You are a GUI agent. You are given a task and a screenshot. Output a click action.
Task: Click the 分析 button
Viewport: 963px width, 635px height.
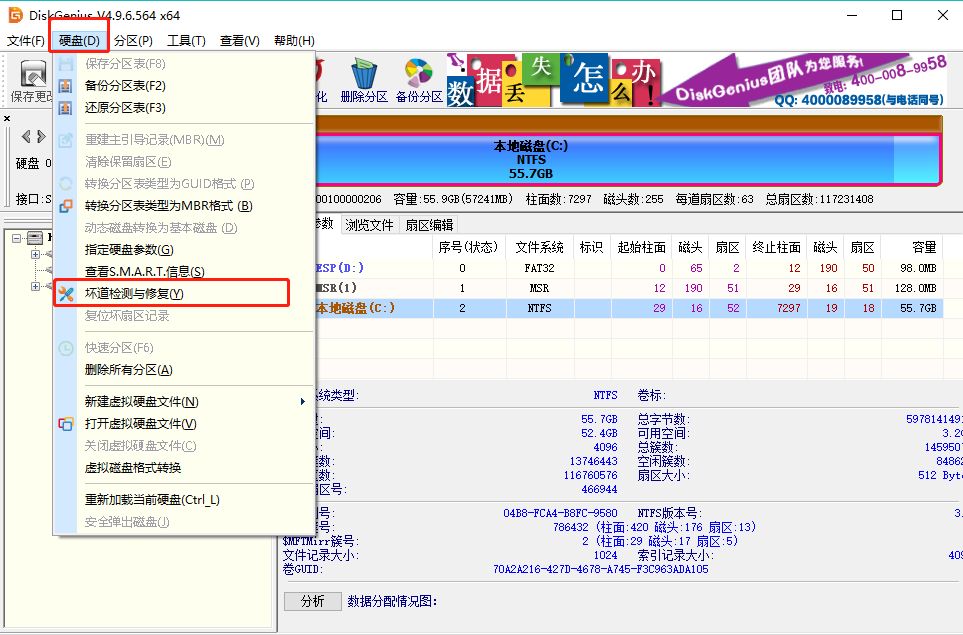pyautogui.click(x=313, y=601)
